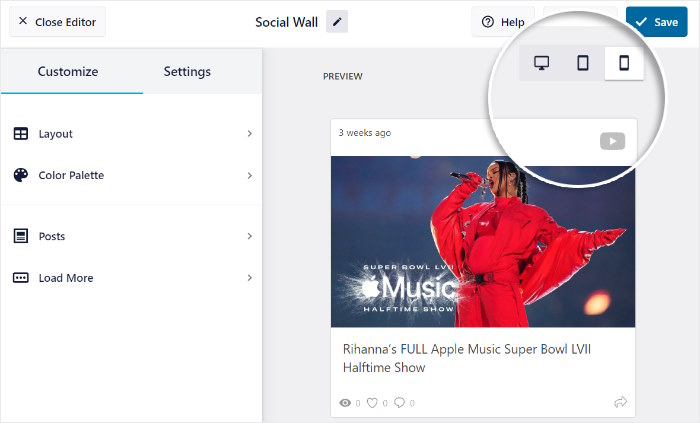The width and height of the screenshot is (700, 423).
Task: Click the Close Editor button
Action: (57, 21)
